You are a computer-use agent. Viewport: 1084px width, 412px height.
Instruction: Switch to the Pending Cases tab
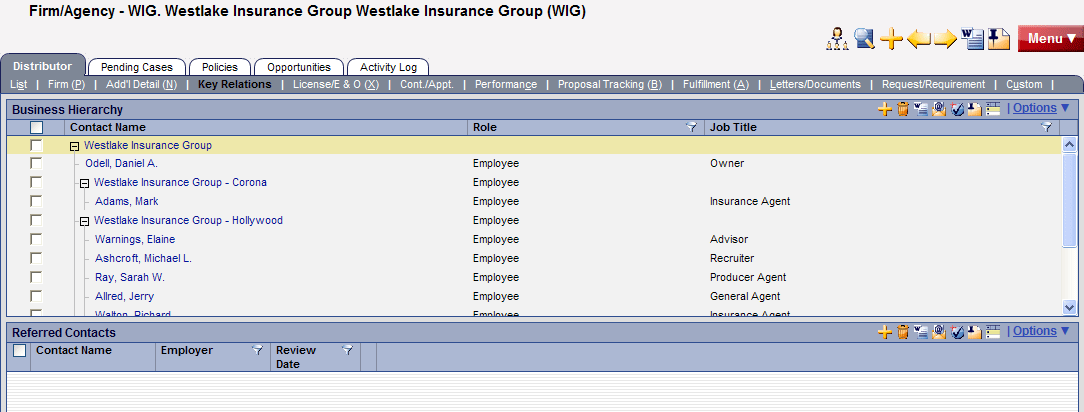click(x=137, y=67)
